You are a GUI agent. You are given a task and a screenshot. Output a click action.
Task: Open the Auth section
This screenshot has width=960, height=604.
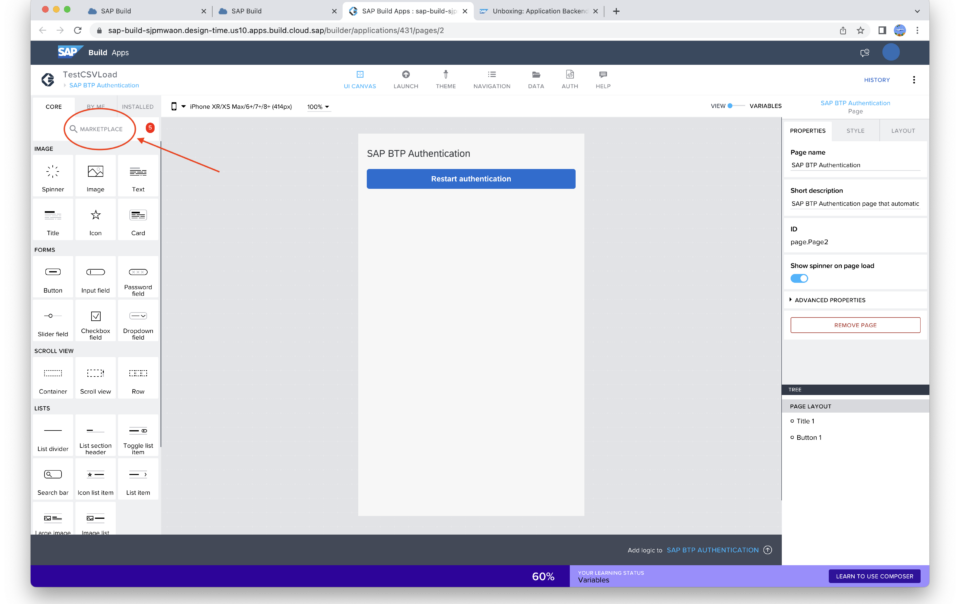[570, 80]
